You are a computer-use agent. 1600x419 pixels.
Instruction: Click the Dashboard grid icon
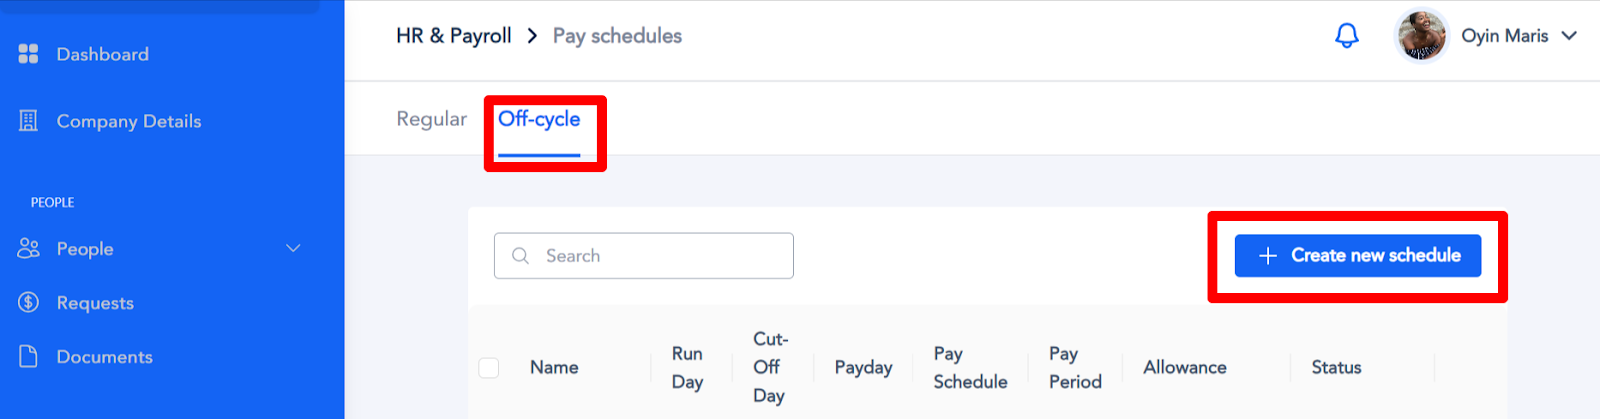click(x=28, y=54)
